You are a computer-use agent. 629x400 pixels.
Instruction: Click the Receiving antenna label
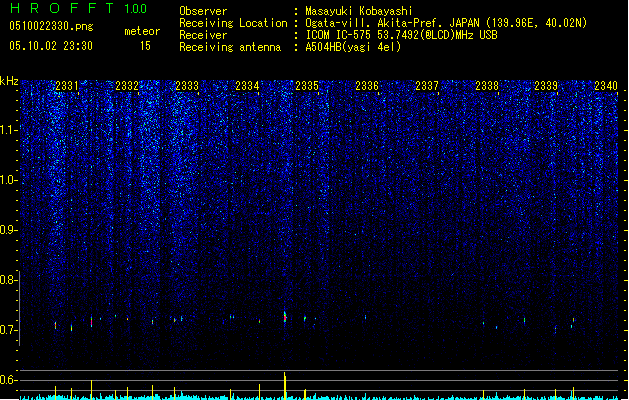(x=230, y=47)
